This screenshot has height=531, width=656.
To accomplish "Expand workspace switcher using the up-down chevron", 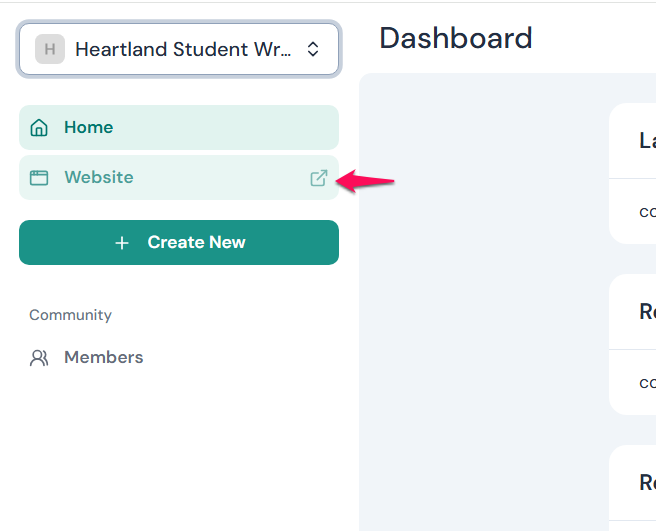I will [x=313, y=49].
